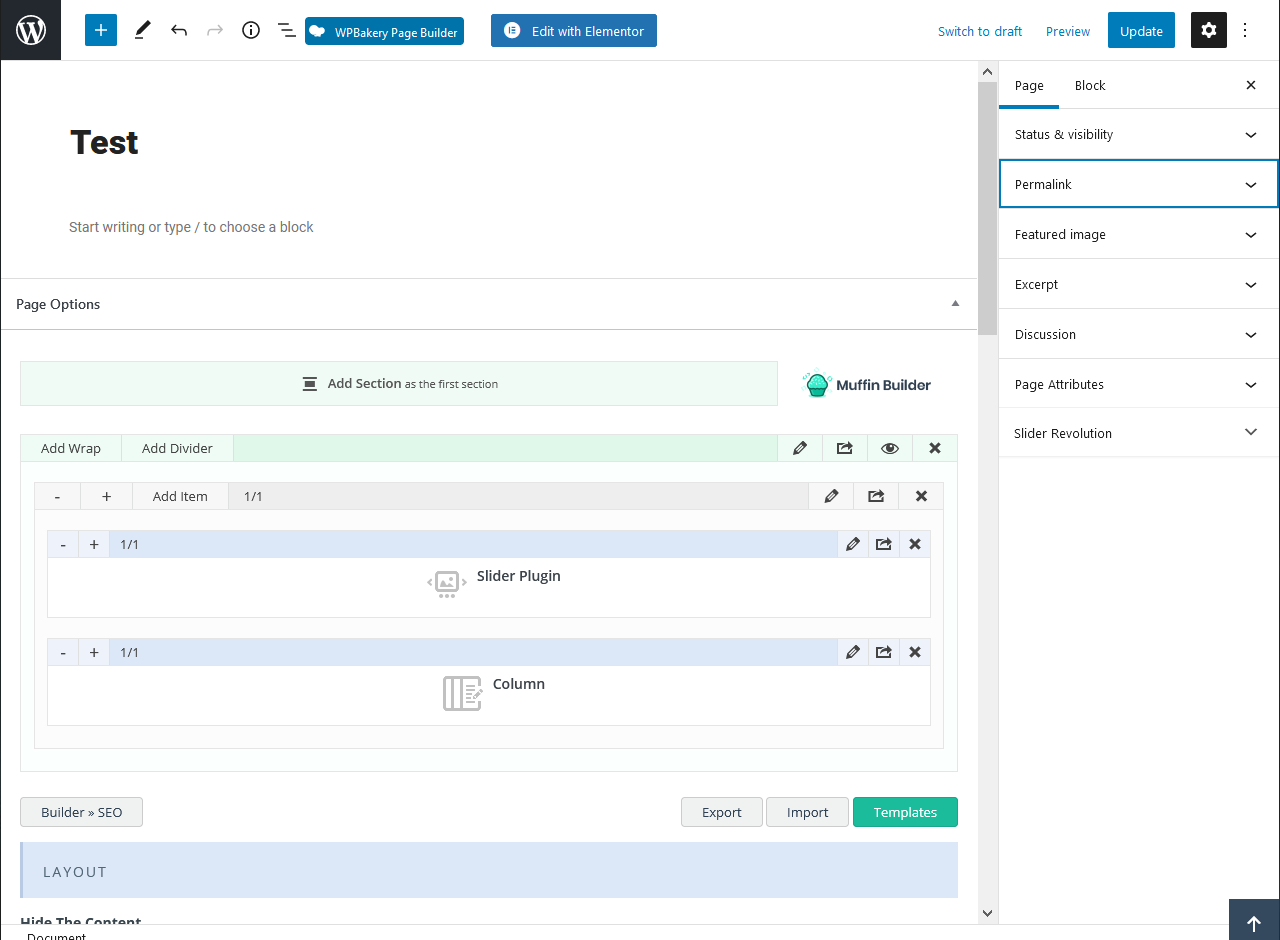1280x940 pixels.
Task: Export the Column item share icon
Action: (x=884, y=652)
